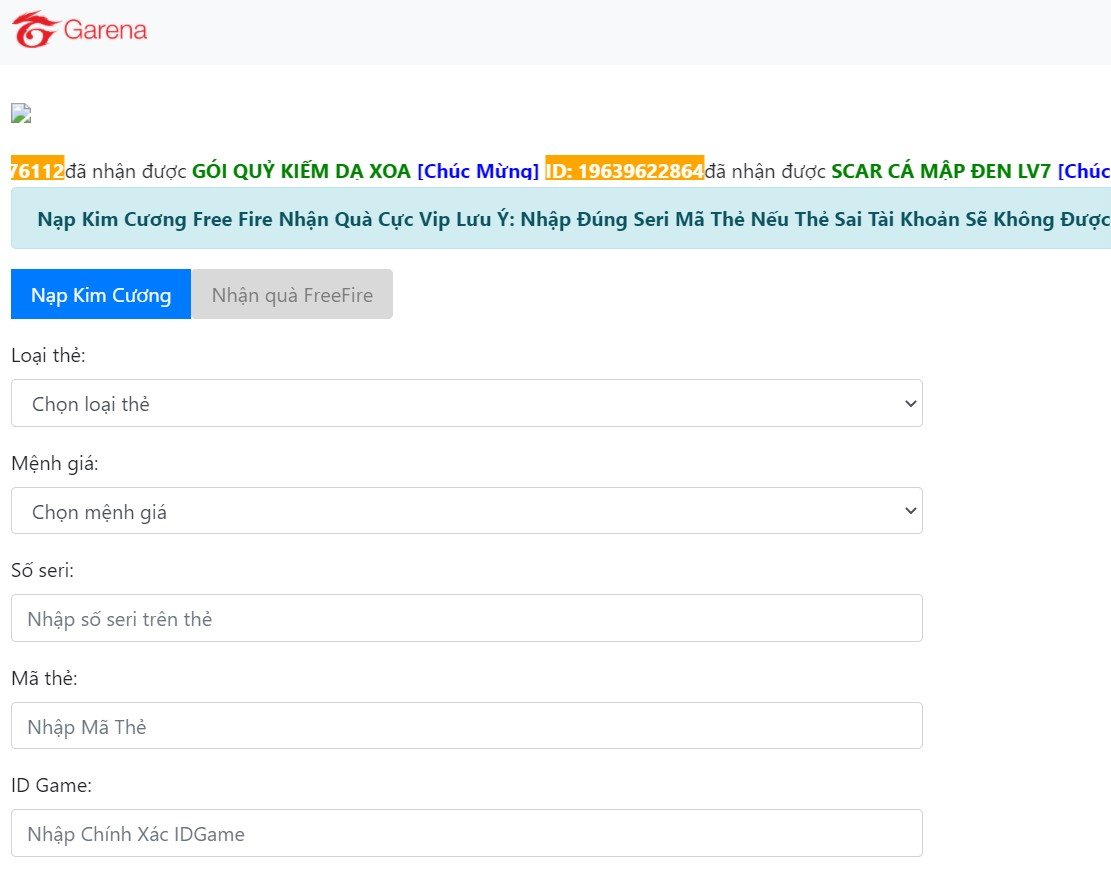This screenshot has height=872, width=1111.
Task: Click the GÓI QUỶ KIẾM DẠ XOA text
Action: 301,171
